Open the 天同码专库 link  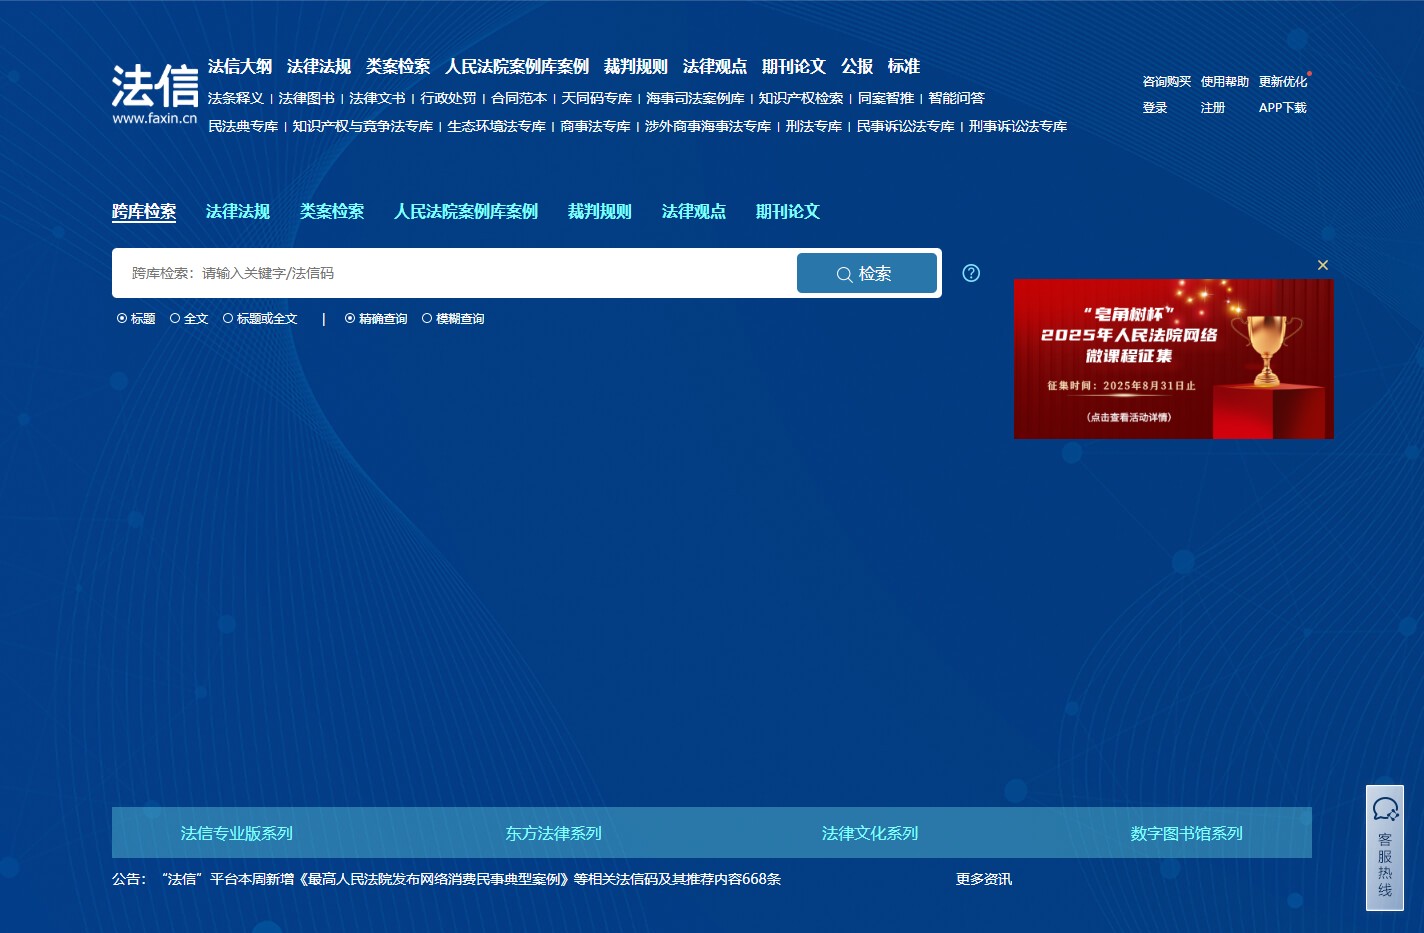point(597,98)
